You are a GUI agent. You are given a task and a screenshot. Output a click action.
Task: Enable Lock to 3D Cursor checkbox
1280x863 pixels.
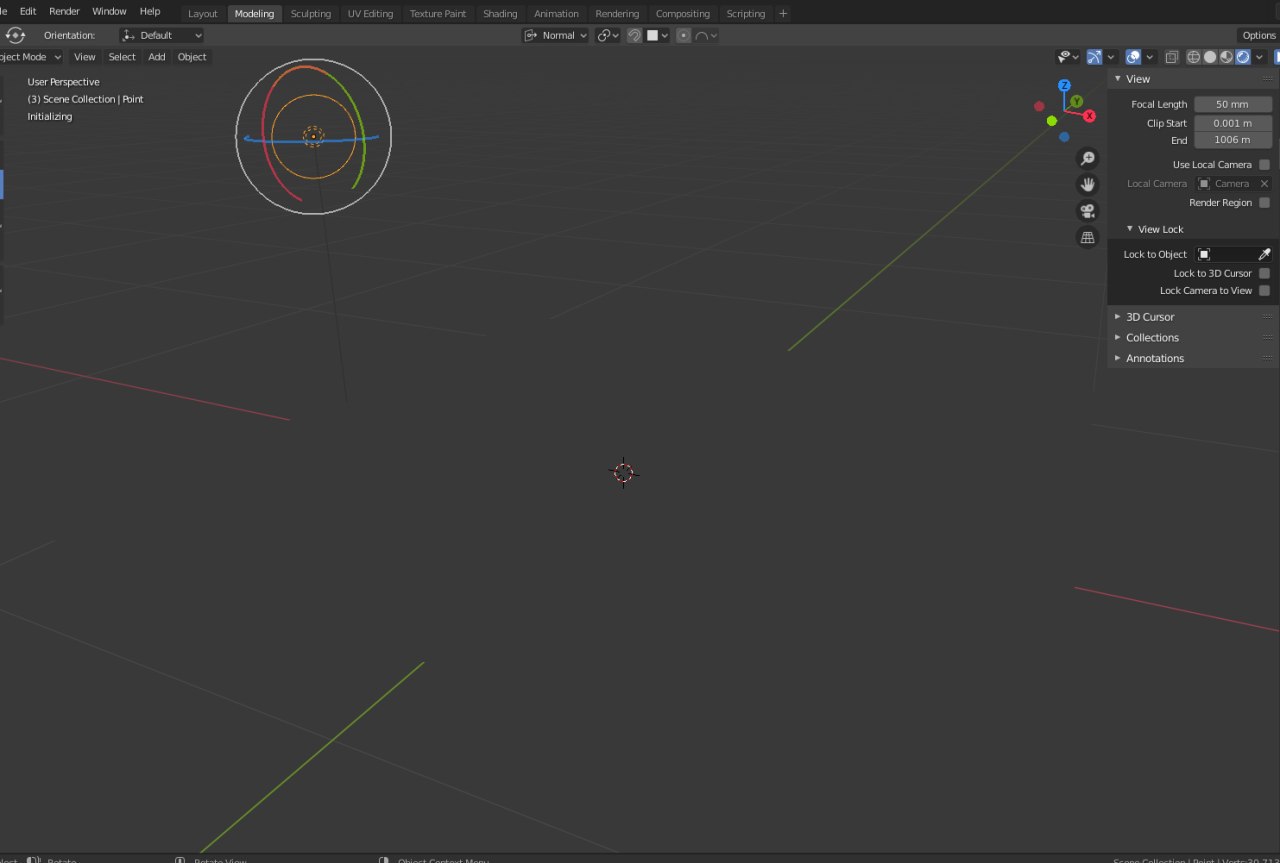tap(1264, 273)
